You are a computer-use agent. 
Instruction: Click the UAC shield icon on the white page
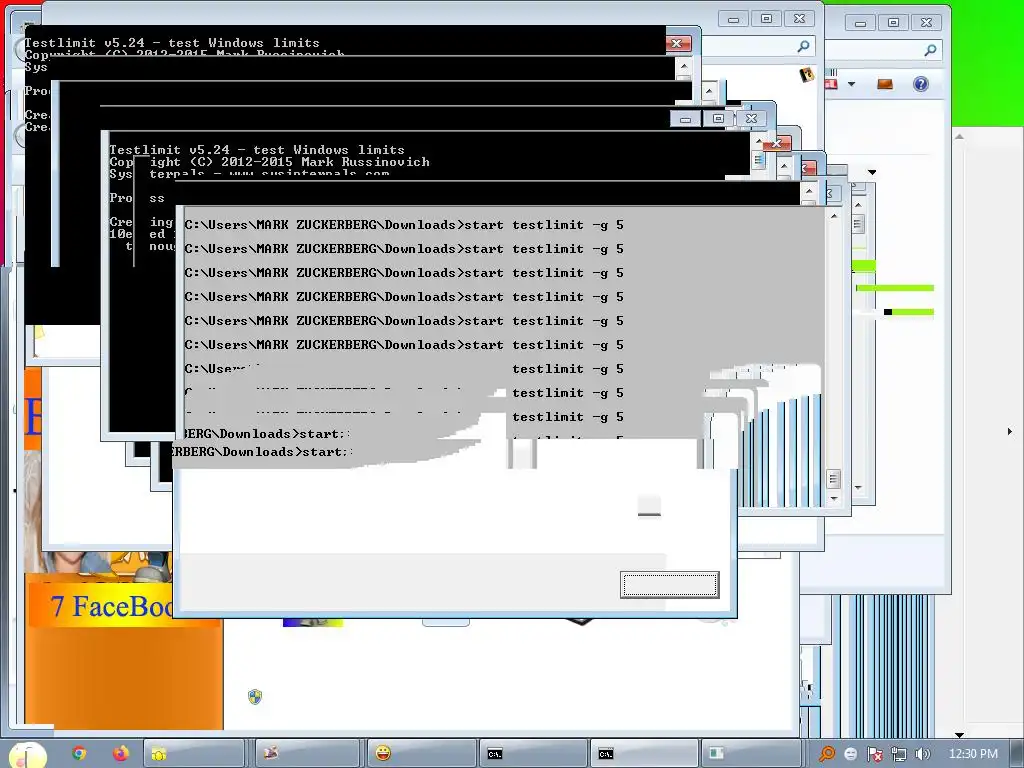coord(255,697)
